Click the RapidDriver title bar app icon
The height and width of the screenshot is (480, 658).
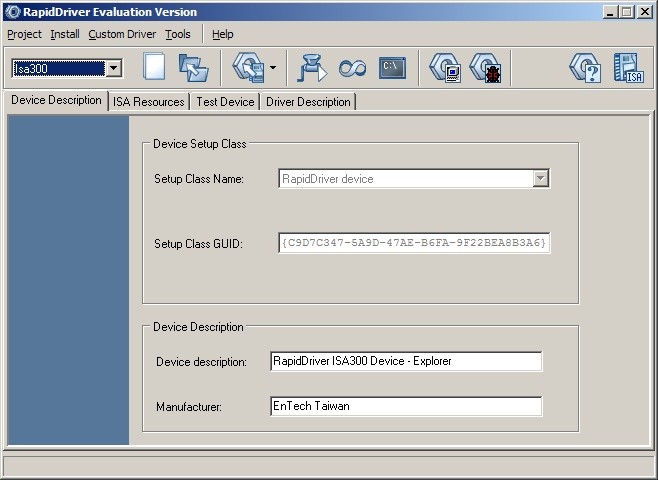point(13,12)
